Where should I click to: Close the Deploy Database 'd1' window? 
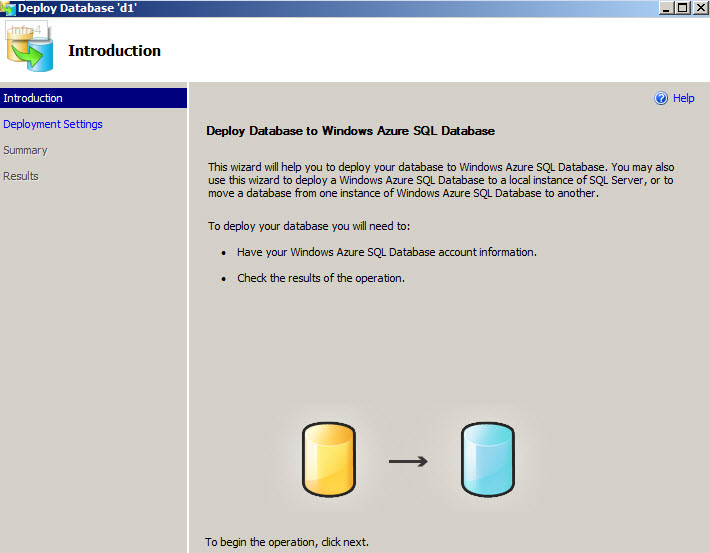pyautogui.click(x=700, y=8)
